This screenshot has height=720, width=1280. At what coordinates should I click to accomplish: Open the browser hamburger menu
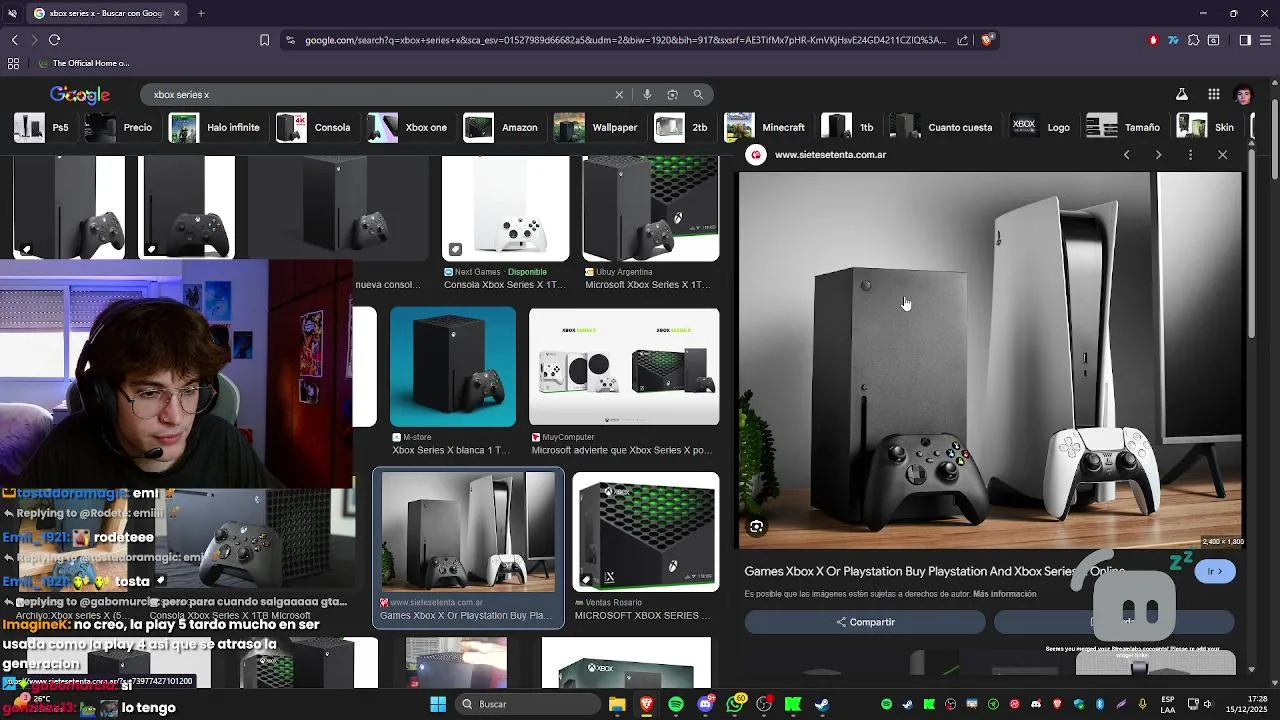(x=1266, y=40)
